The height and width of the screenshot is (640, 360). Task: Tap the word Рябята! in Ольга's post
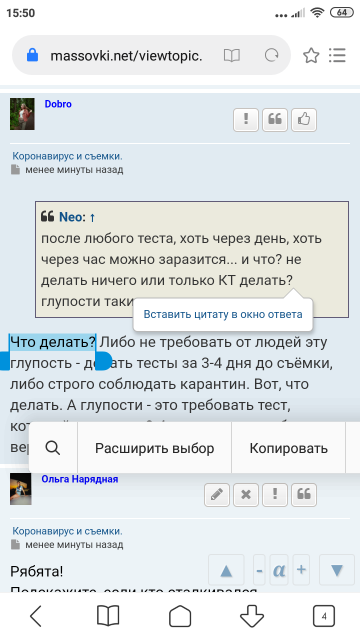(x=37, y=571)
